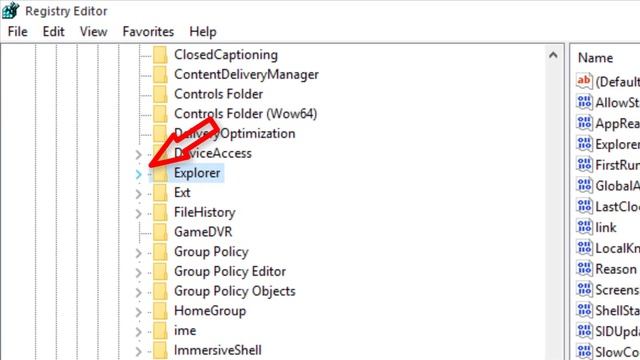Image resolution: width=640 pixels, height=360 pixels.
Task: Click the HomeGroup folder icon
Action: 160,311
